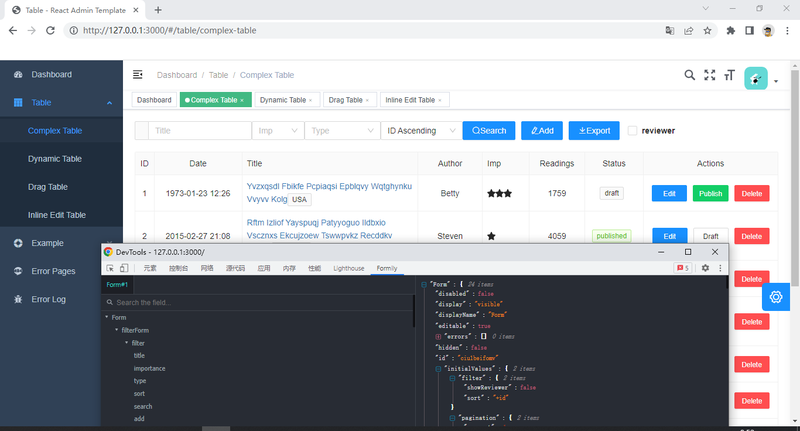Click the Title filter input field

pyautogui.click(x=200, y=131)
